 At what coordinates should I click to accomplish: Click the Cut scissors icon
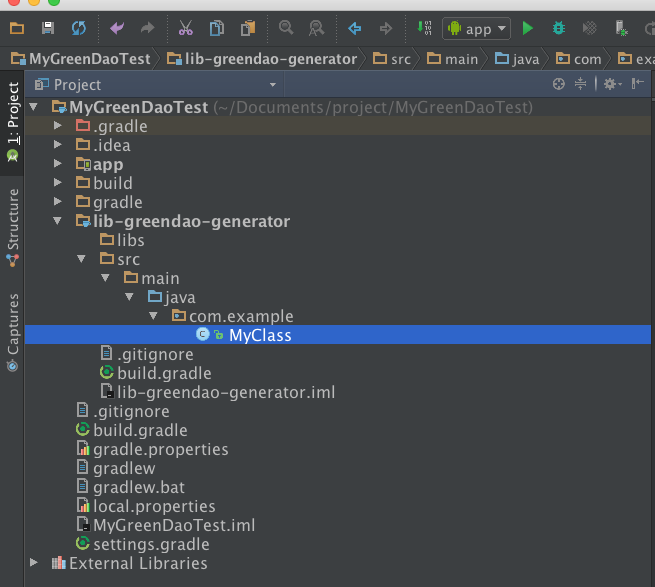pyautogui.click(x=186, y=28)
